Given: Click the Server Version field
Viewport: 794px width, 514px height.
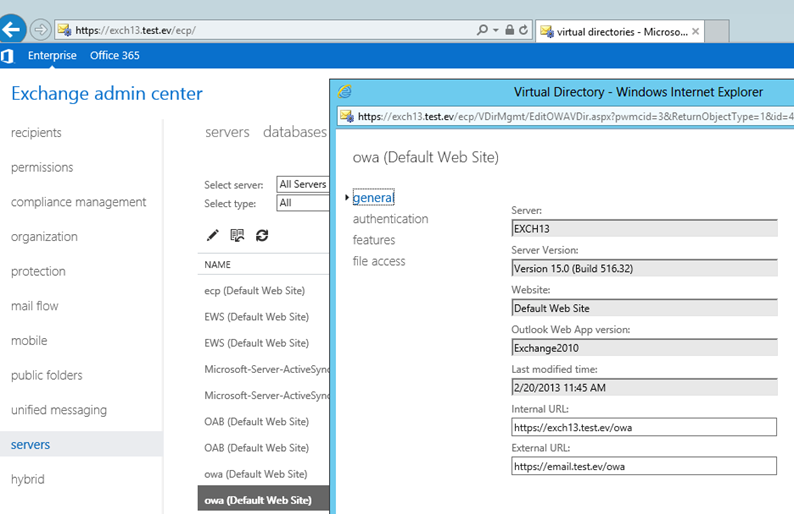Looking at the screenshot, I should (644, 268).
